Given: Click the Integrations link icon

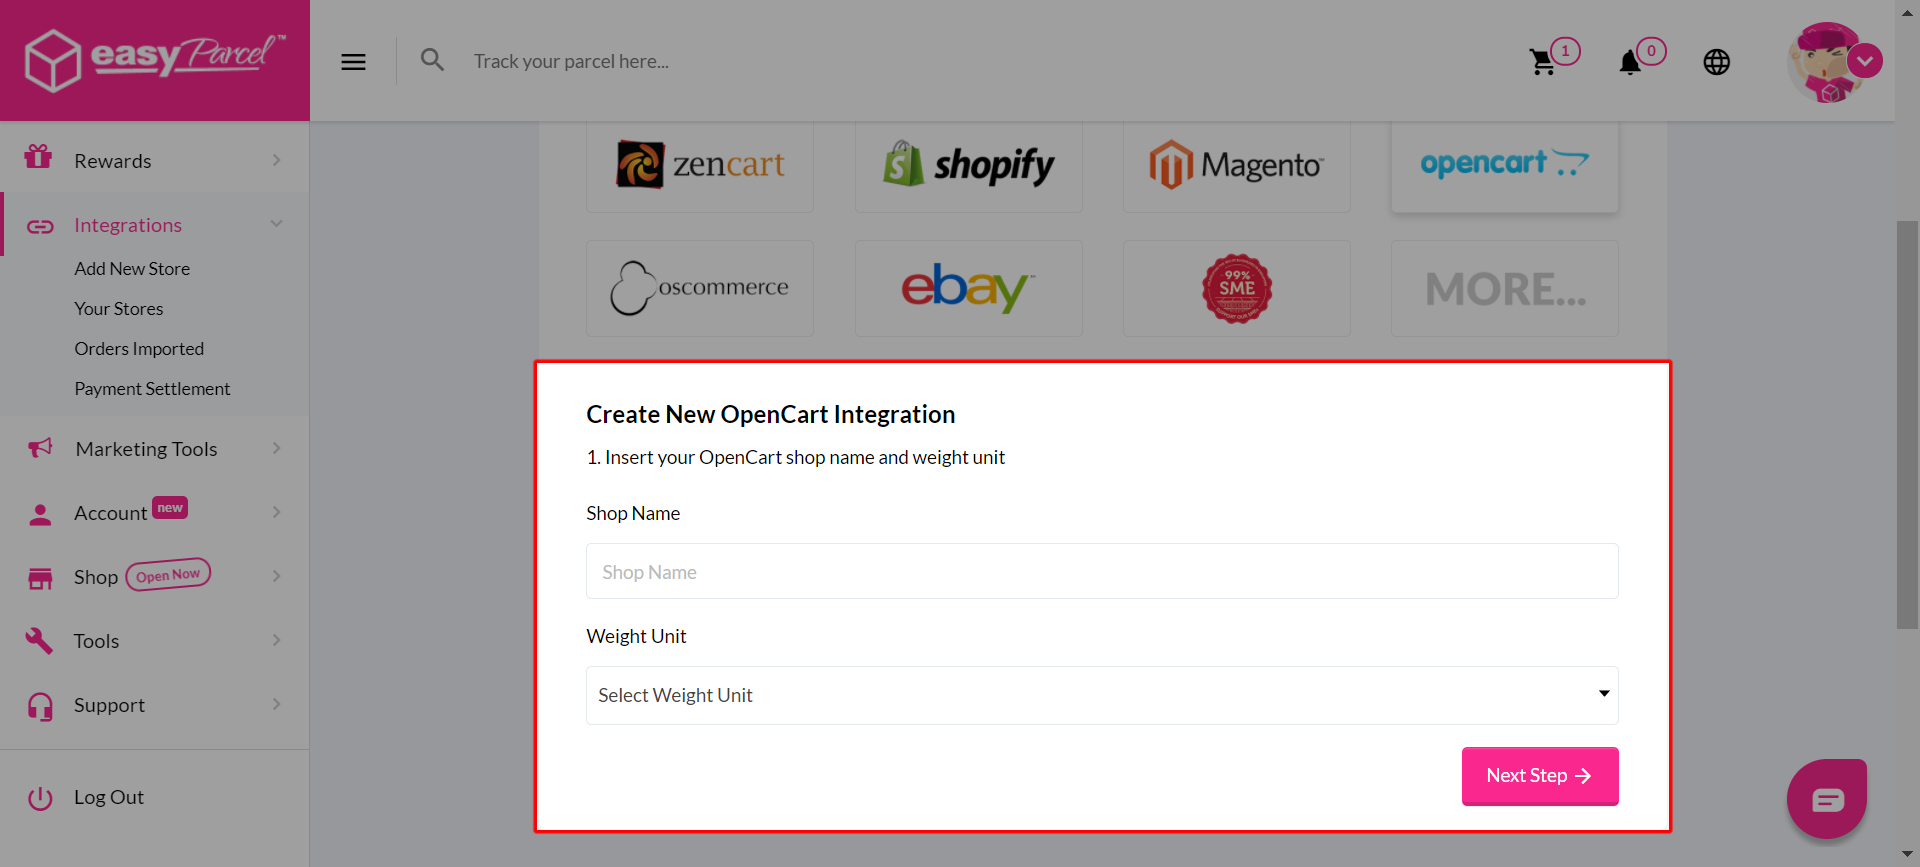Looking at the screenshot, I should 40,226.
